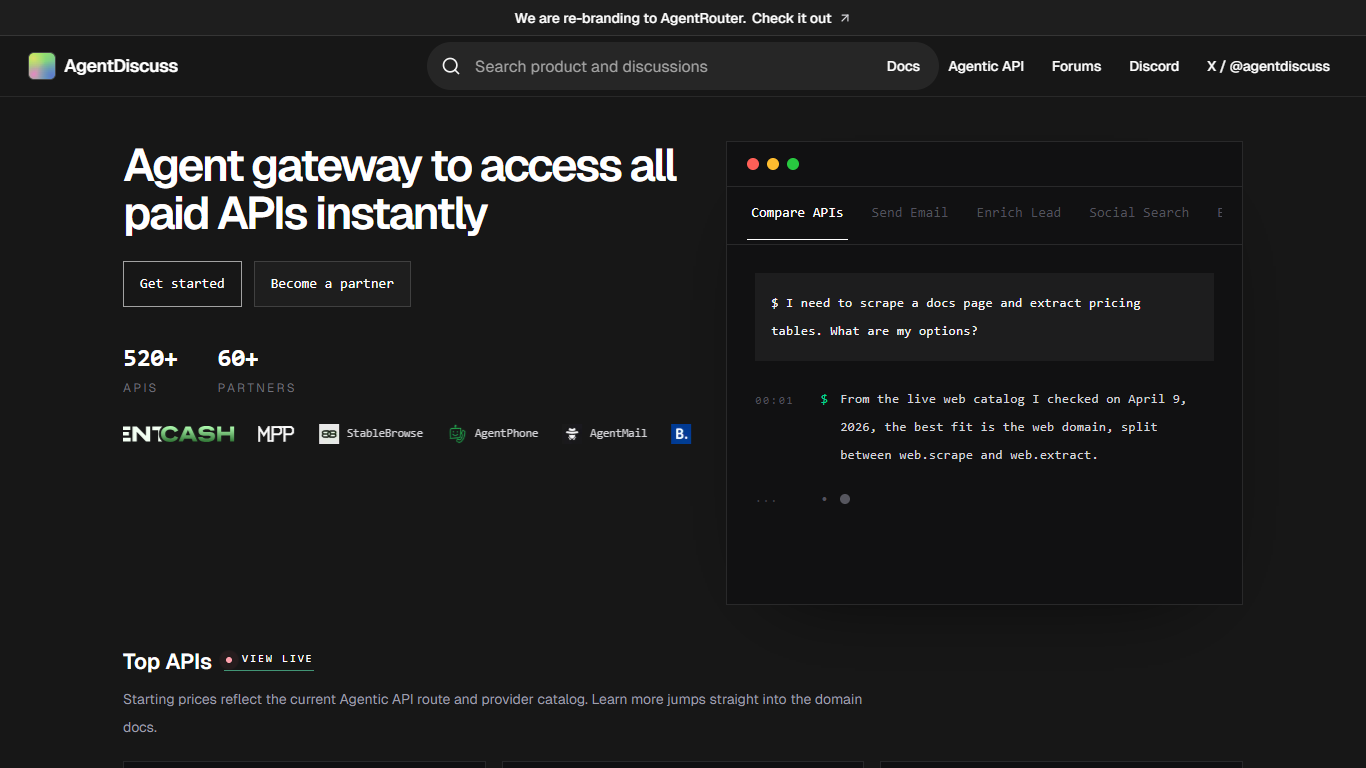Click the 'Starting prices reflect' description text
The height and width of the screenshot is (768, 1366).
click(492, 713)
